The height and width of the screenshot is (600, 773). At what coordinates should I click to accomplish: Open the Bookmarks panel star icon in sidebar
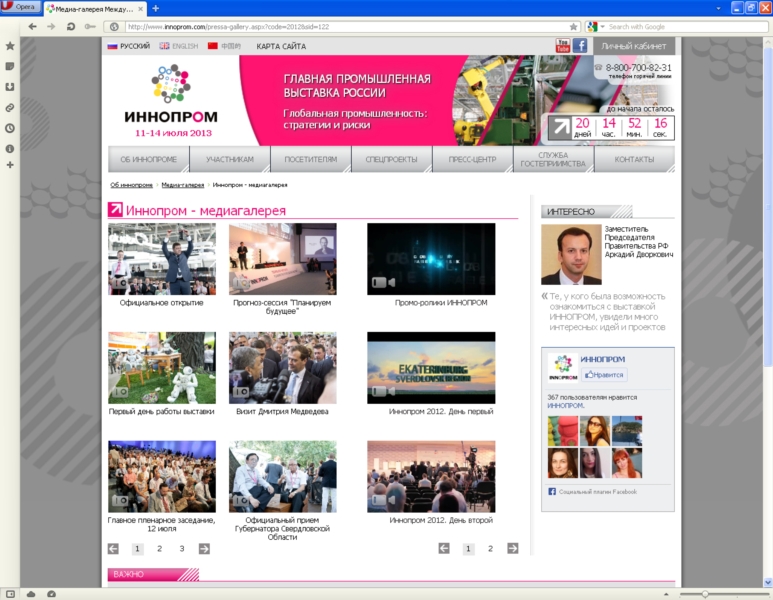[10, 46]
